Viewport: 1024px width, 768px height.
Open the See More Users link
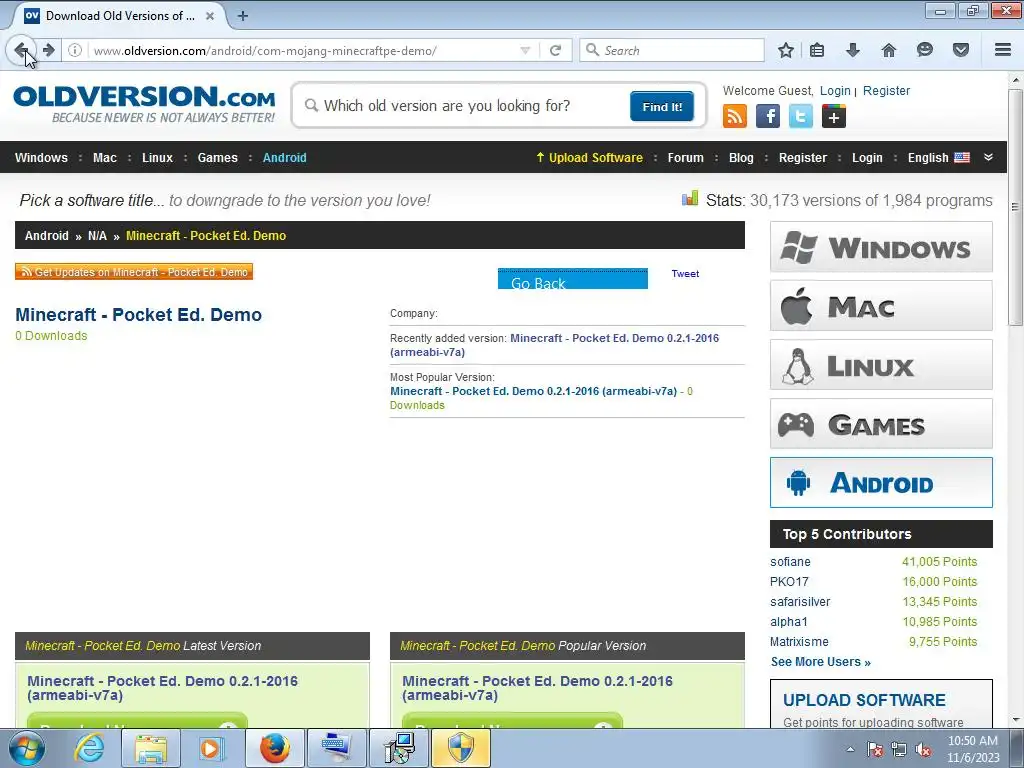click(x=820, y=662)
